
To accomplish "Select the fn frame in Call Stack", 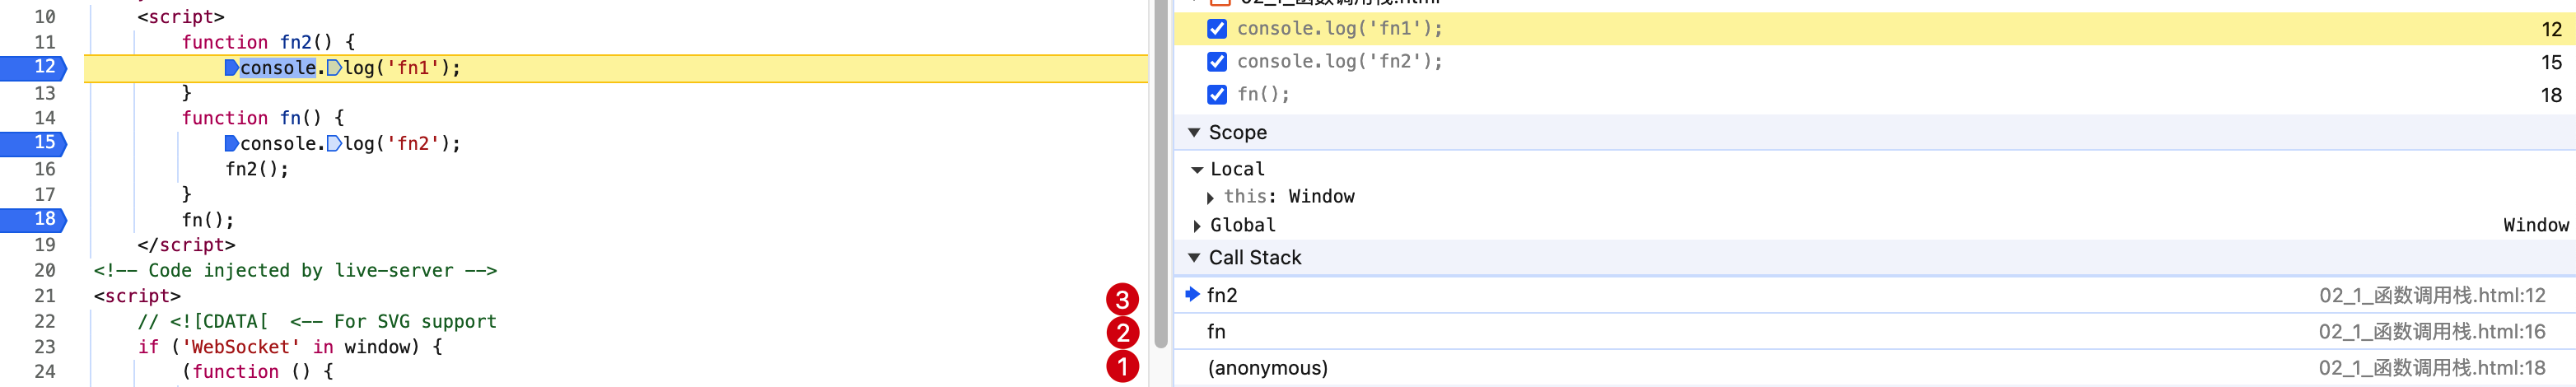I will tap(1216, 332).
